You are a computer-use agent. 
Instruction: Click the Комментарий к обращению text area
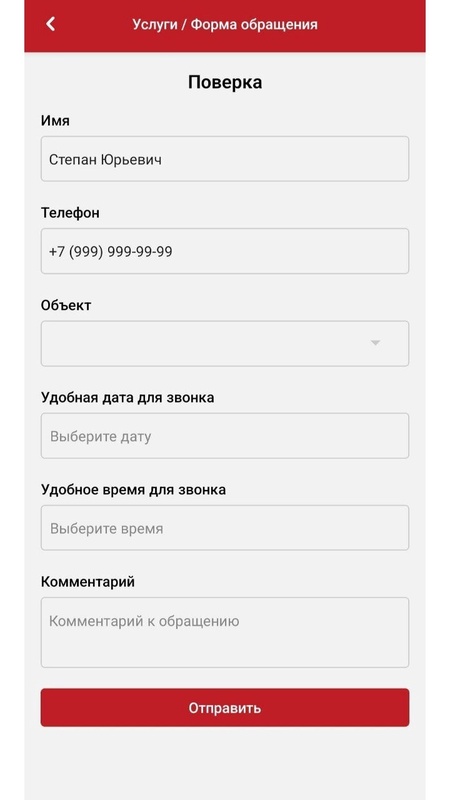point(225,633)
